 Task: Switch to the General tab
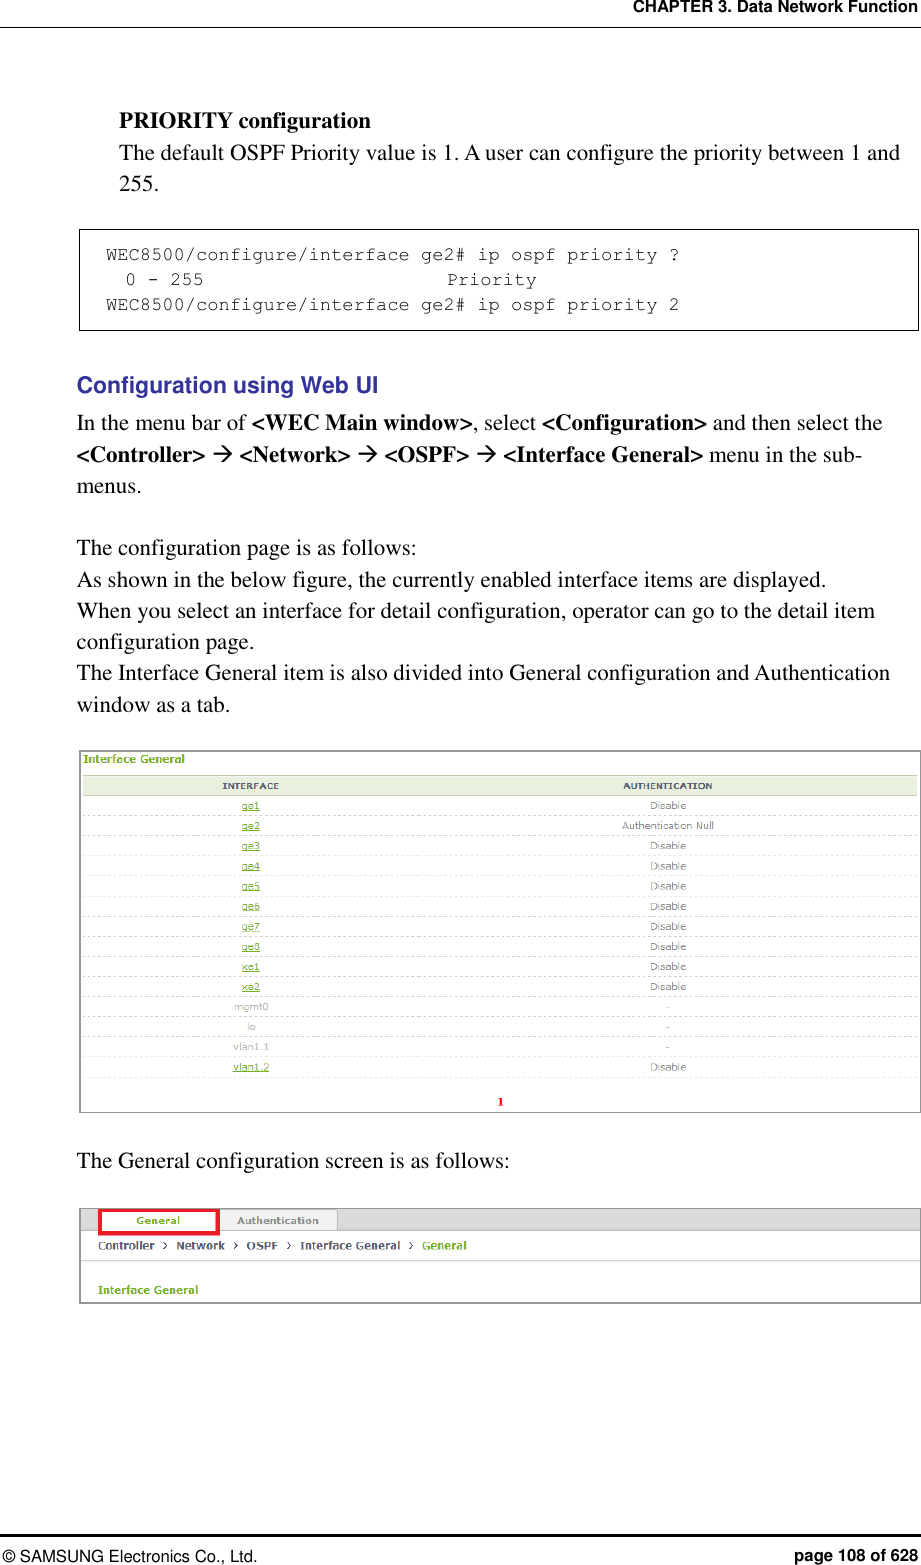coord(158,1221)
